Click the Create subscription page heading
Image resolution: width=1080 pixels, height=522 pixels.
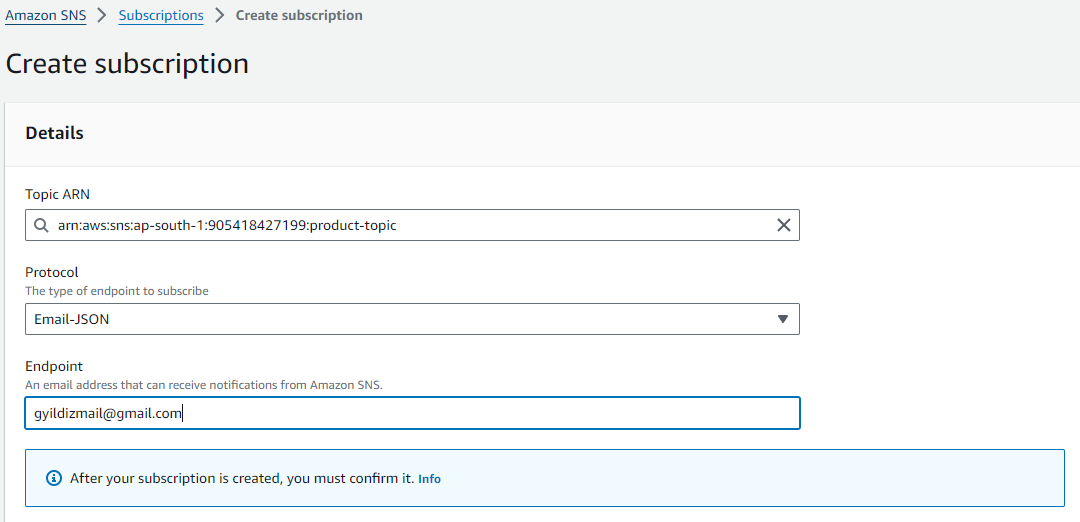coord(127,64)
